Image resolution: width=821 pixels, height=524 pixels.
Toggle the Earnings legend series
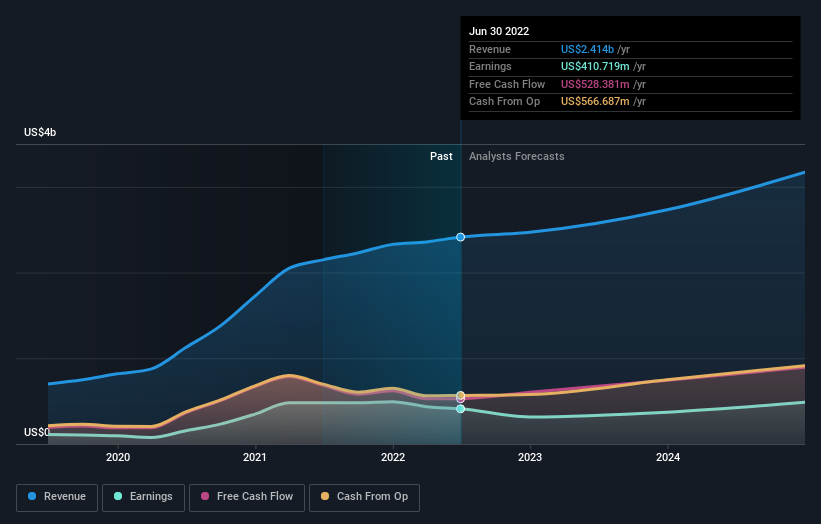click(x=143, y=497)
